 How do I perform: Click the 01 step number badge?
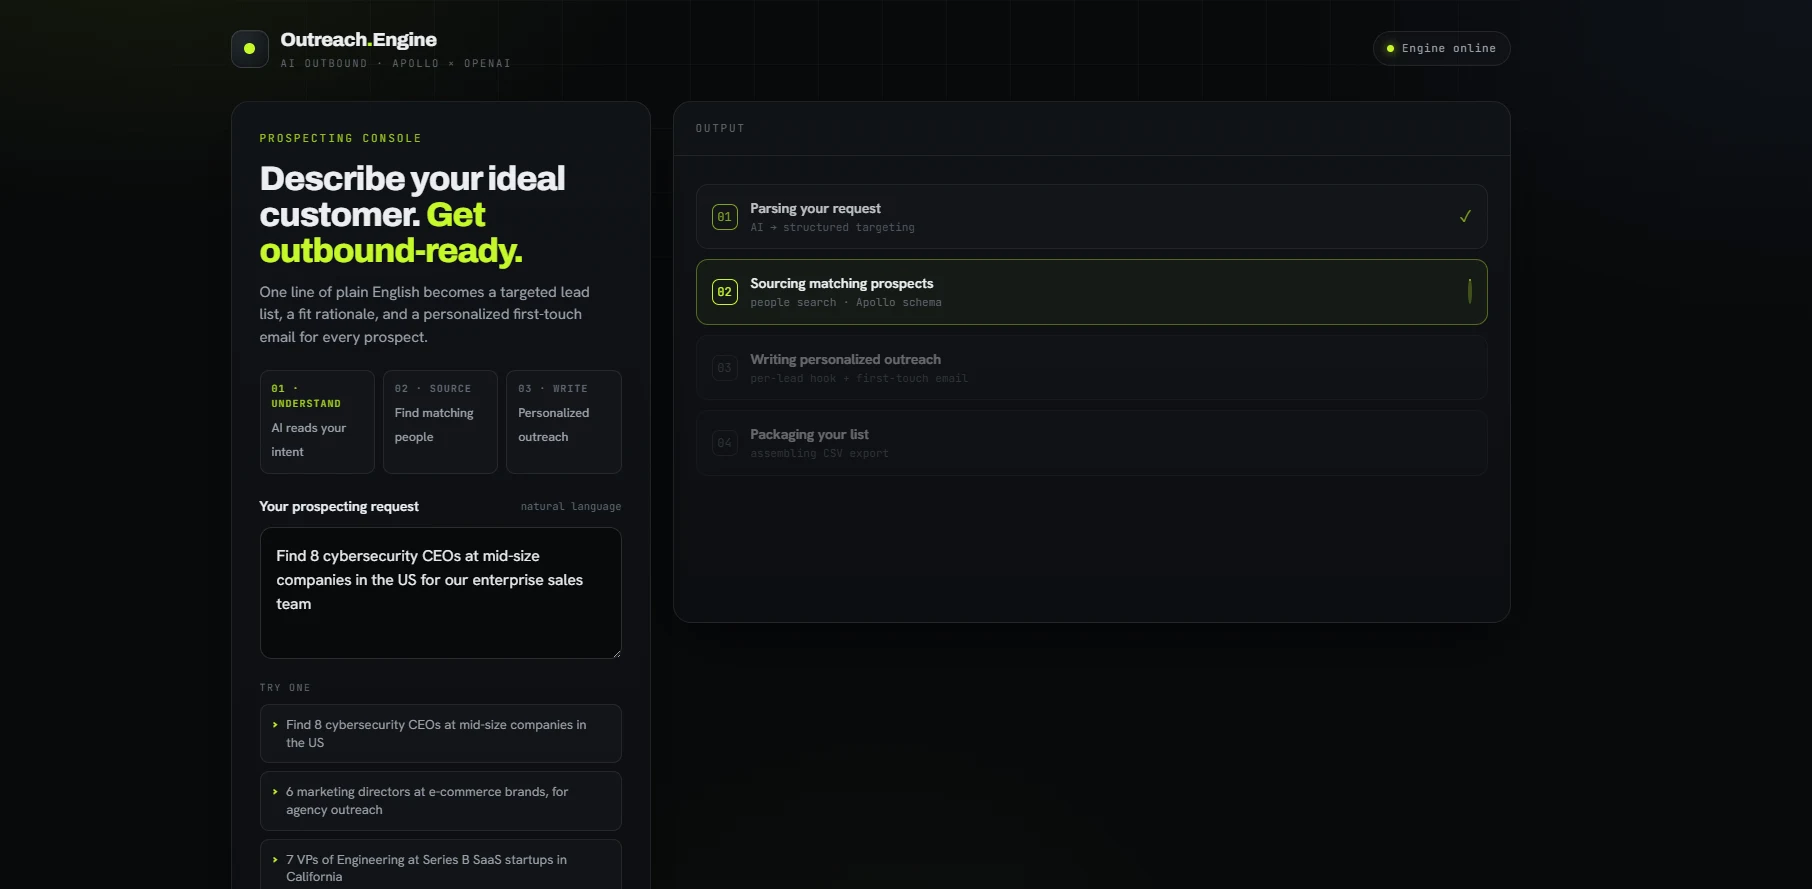click(x=724, y=216)
